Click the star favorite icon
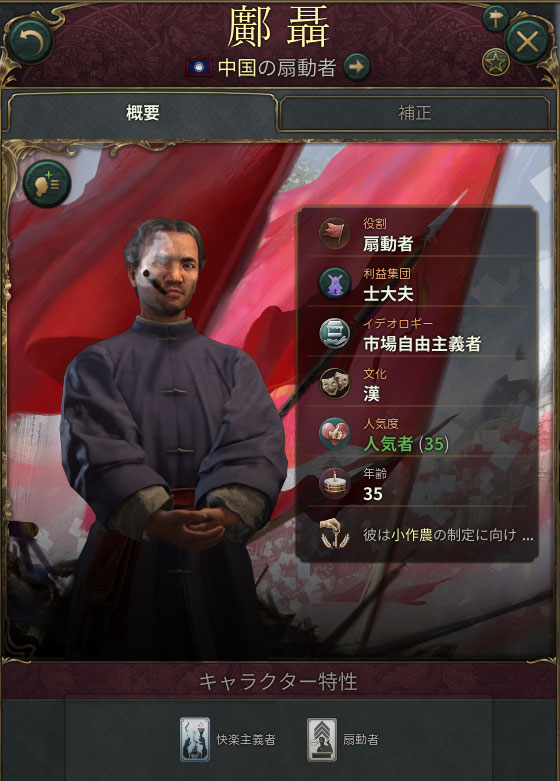Screen dimensions: 560x781 coord(496,62)
